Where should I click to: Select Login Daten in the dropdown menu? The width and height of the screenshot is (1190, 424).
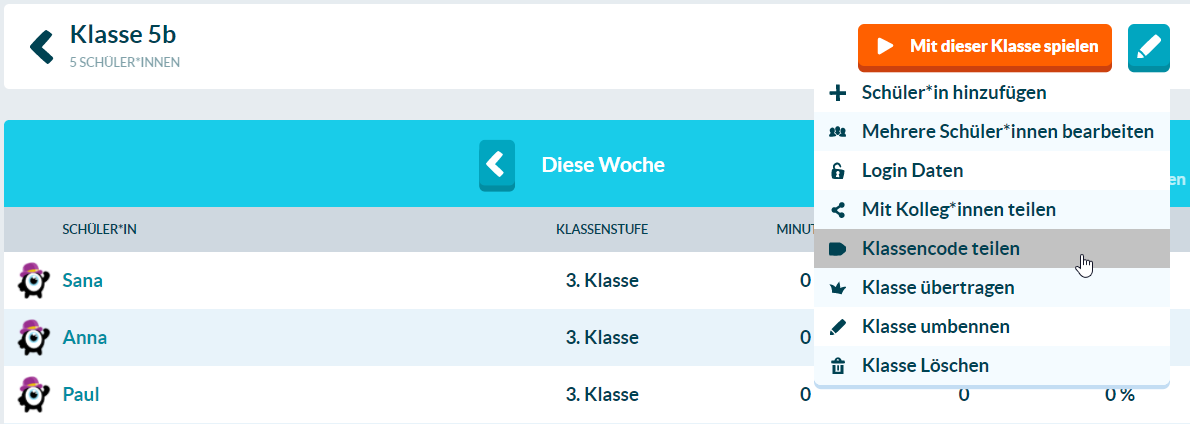(991, 171)
